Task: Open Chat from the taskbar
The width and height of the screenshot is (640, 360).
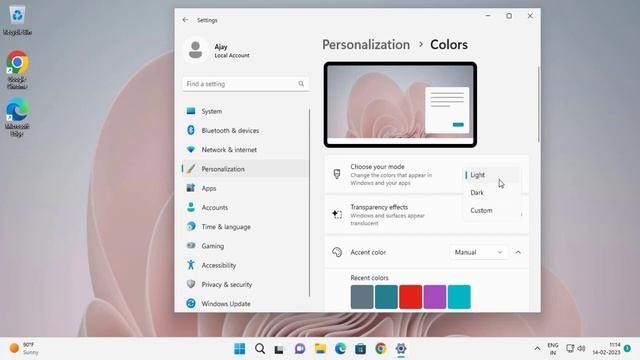Action: point(300,349)
